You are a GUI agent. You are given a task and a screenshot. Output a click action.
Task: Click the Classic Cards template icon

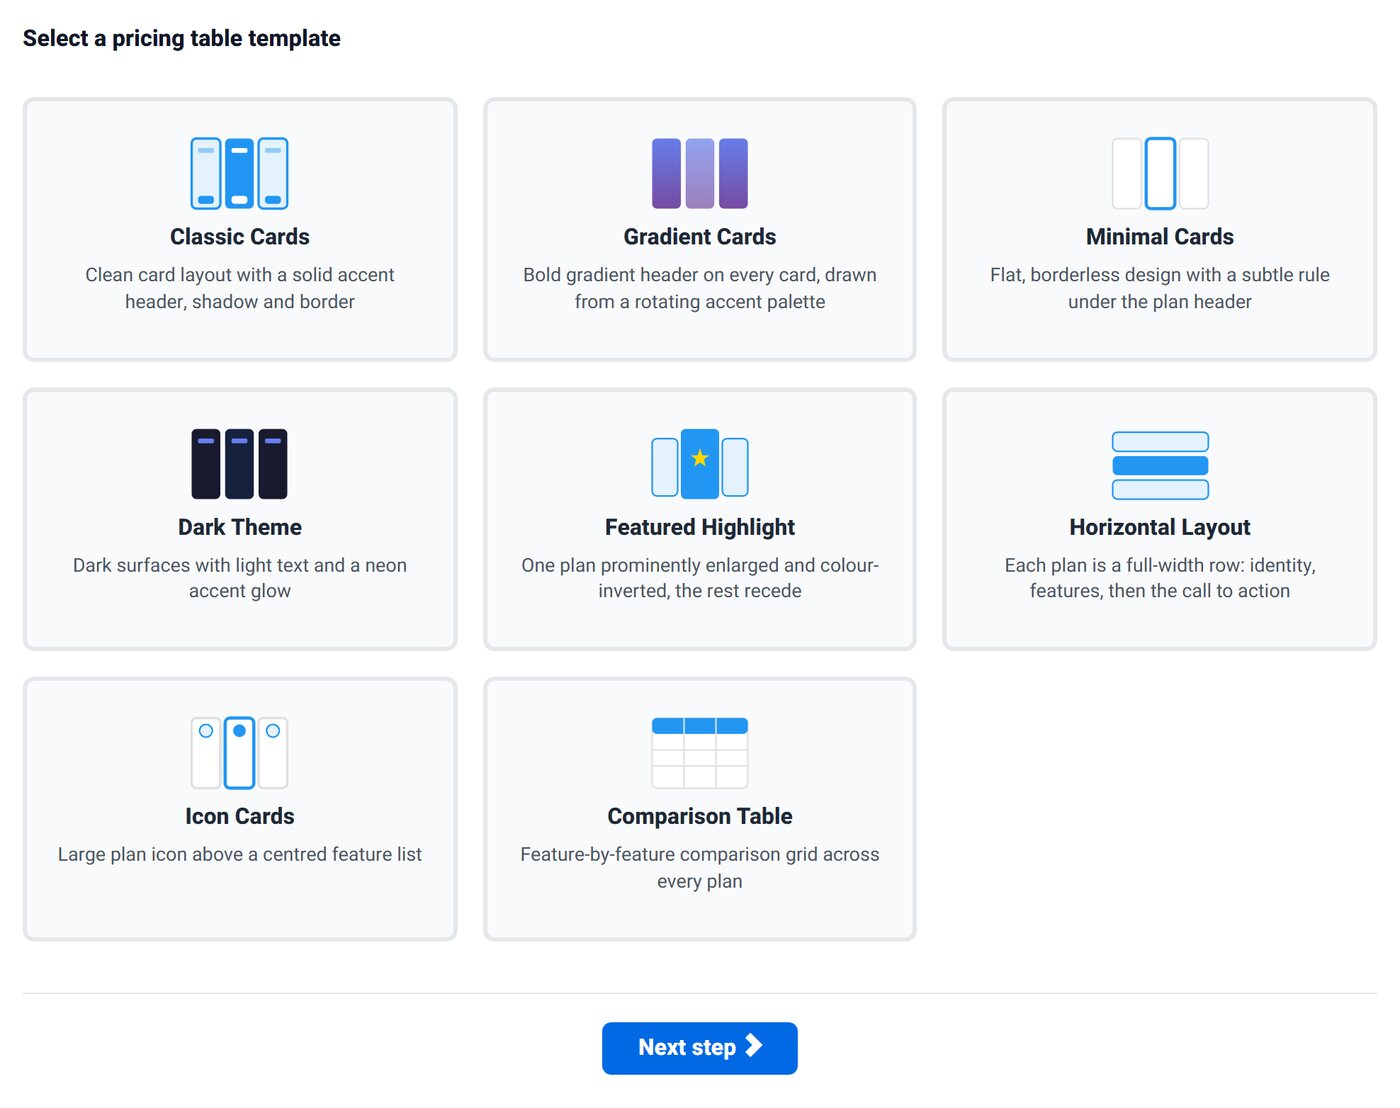pos(240,173)
